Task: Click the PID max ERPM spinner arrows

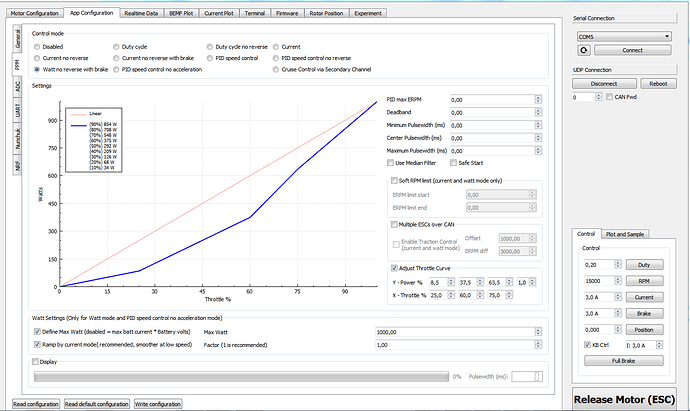Action: [x=539, y=100]
